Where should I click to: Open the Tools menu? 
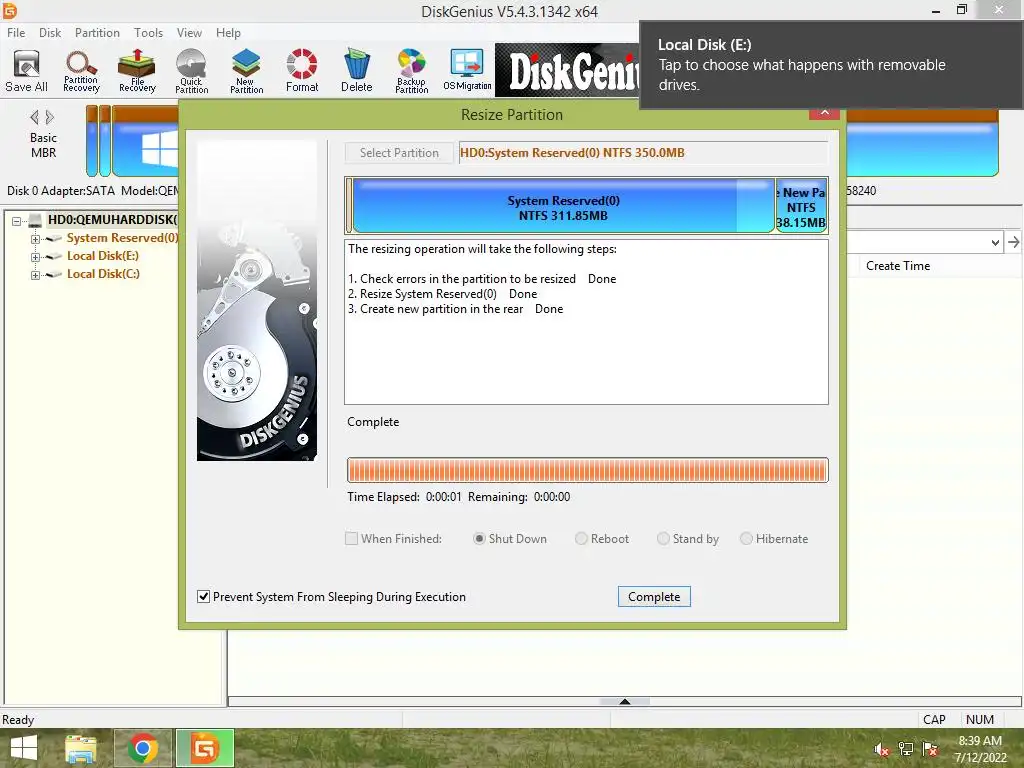coord(148,33)
